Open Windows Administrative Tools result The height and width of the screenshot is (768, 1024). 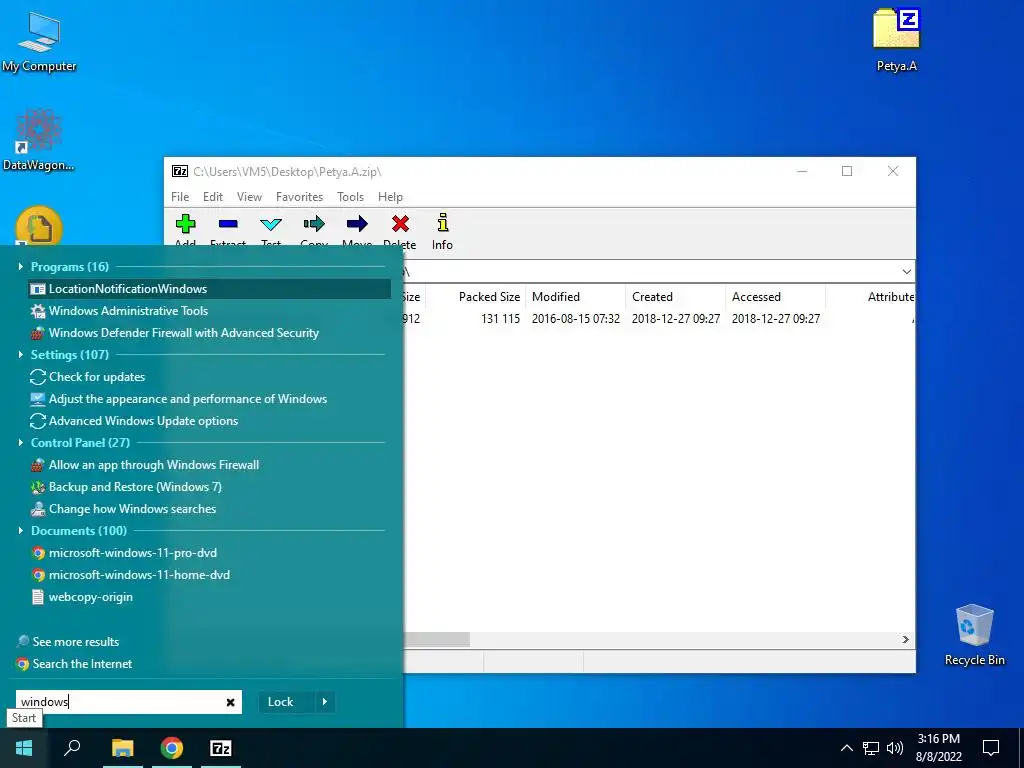(209, 311)
